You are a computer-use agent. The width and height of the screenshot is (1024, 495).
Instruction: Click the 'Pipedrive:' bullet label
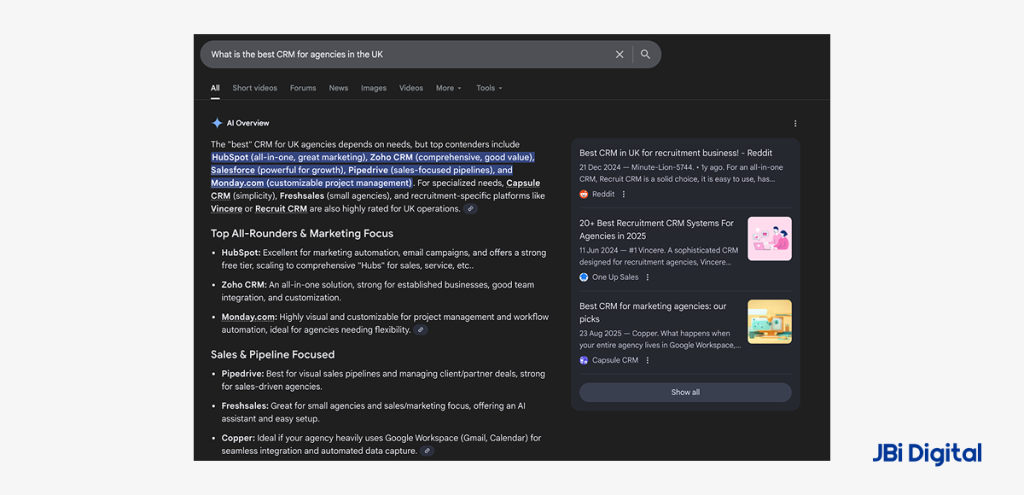242,374
